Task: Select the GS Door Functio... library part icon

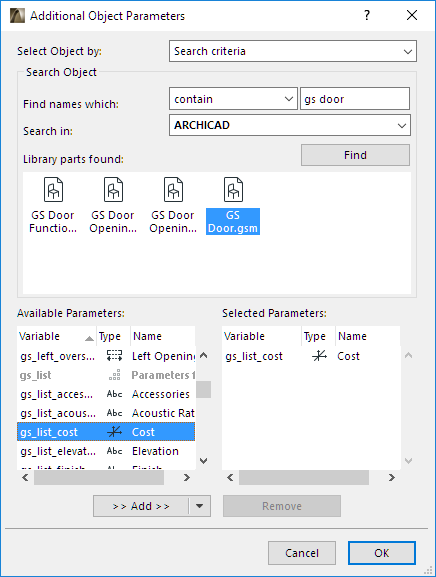Action: (53, 190)
